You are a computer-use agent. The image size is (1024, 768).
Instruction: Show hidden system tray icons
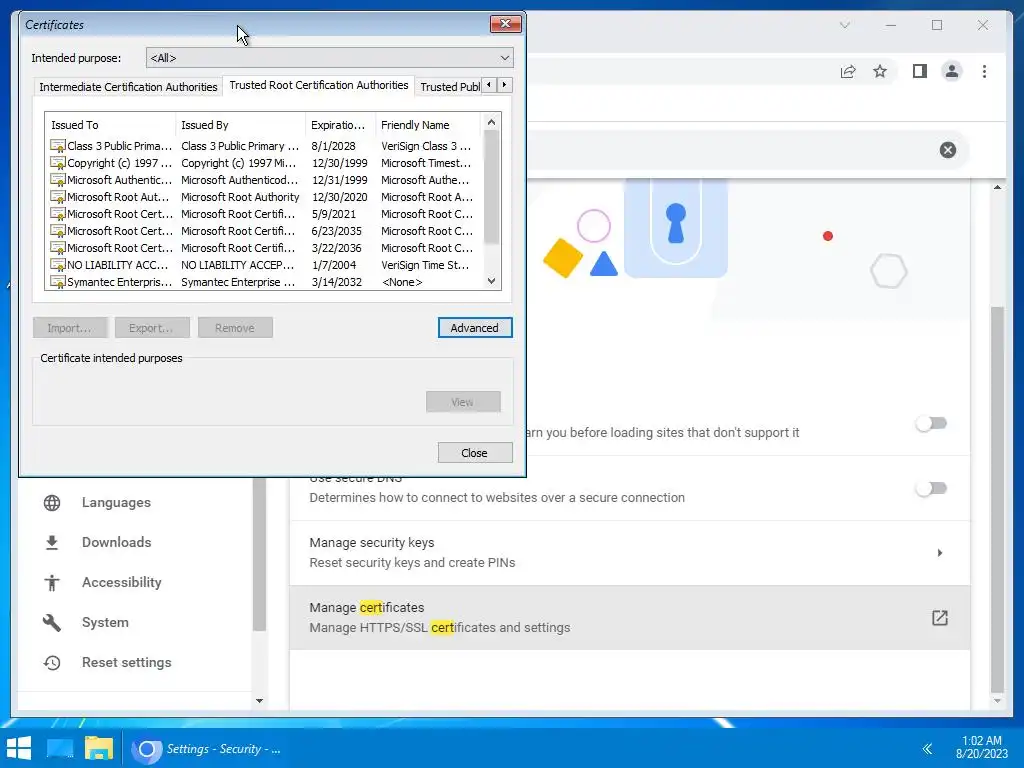[x=927, y=748]
